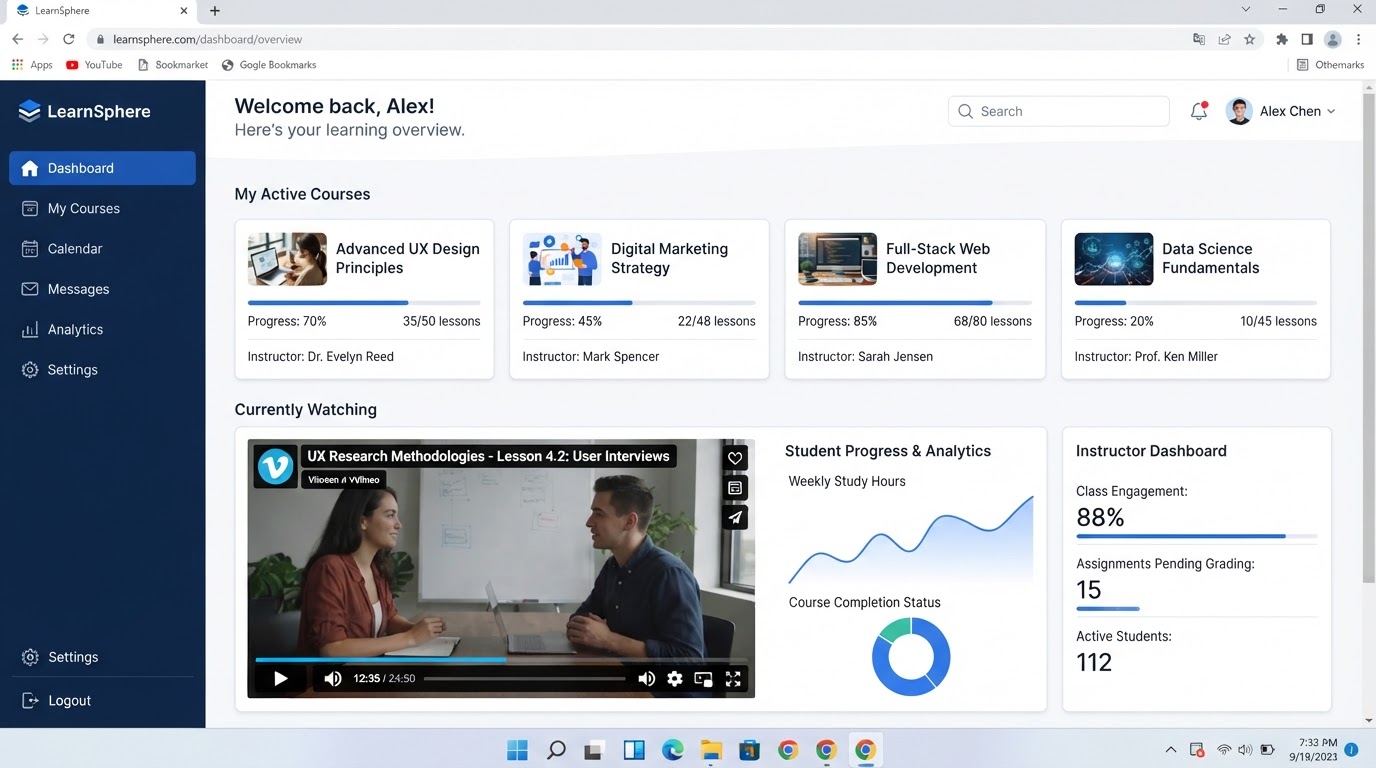The height and width of the screenshot is (768, 1376).
Task: Click the Full-Stack Web Development title
Action: (x=938, y=258)
